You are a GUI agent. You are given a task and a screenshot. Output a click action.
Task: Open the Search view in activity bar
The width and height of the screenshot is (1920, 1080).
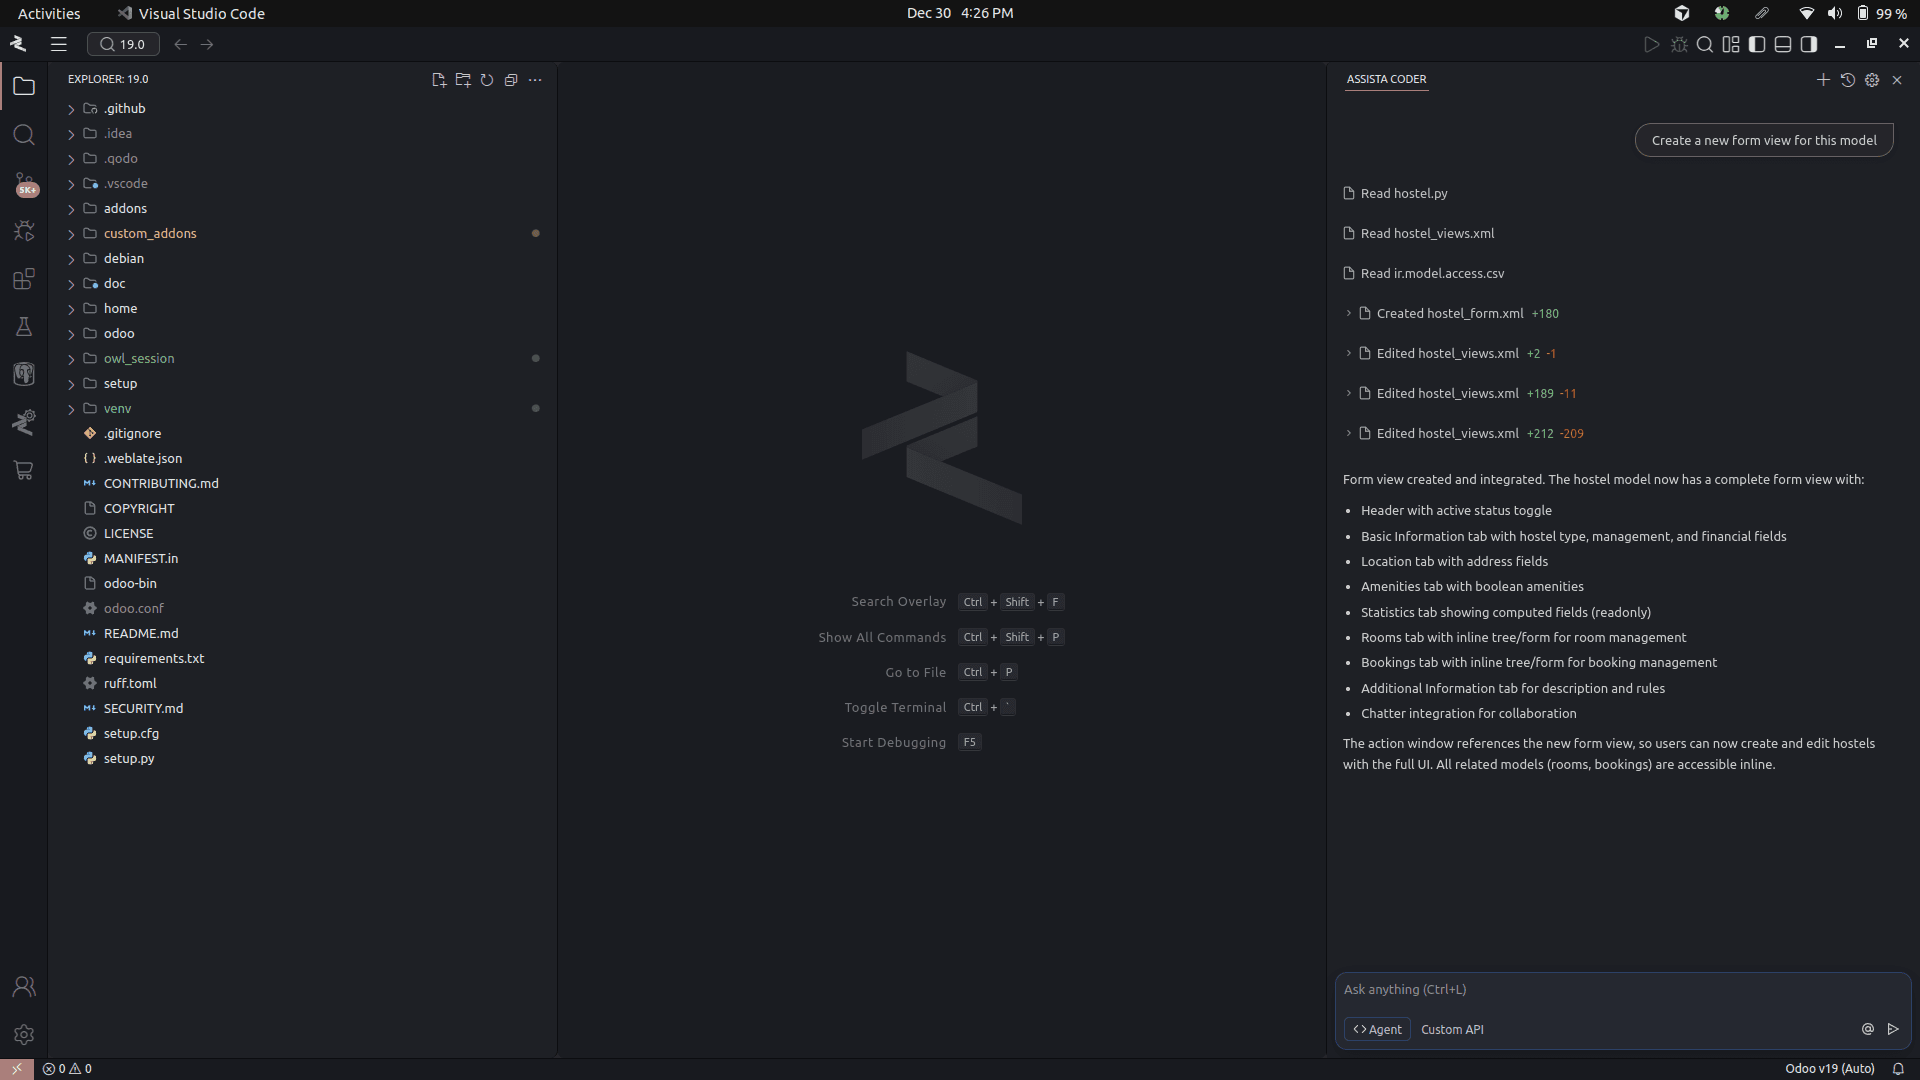pyautogui.click(x=24, y=135)
